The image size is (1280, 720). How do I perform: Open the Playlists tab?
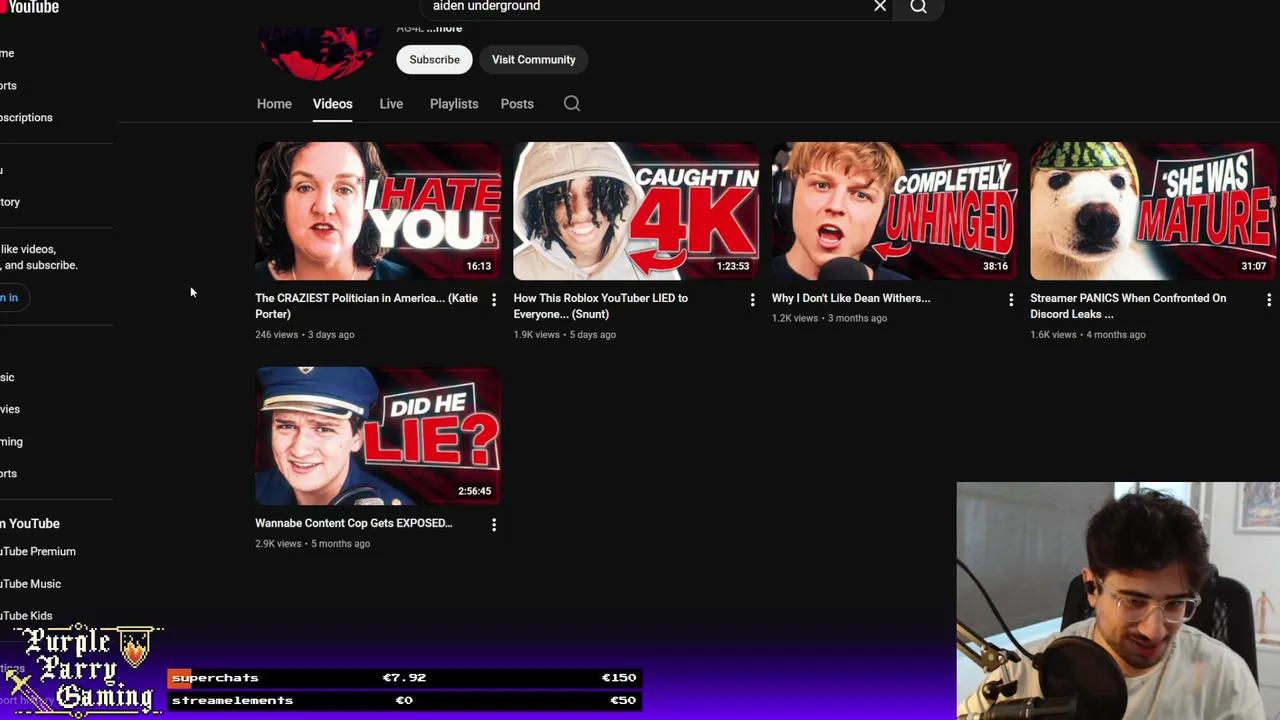click(454, 104)
